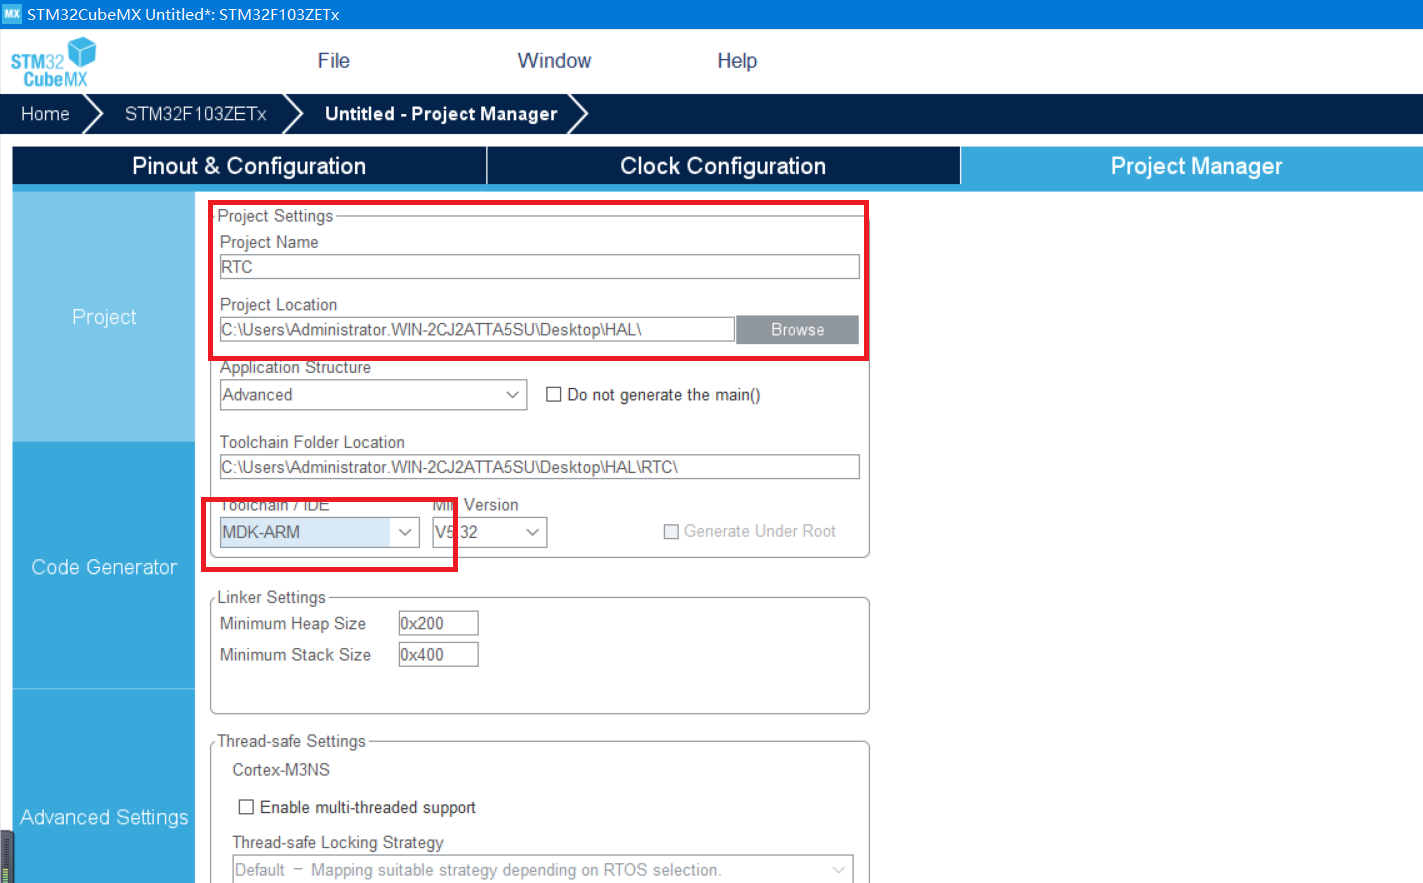Viewport: 1423px width, 883px height.
Task: Click the Cortex-M3NS label
Action: tap(281, 770)
